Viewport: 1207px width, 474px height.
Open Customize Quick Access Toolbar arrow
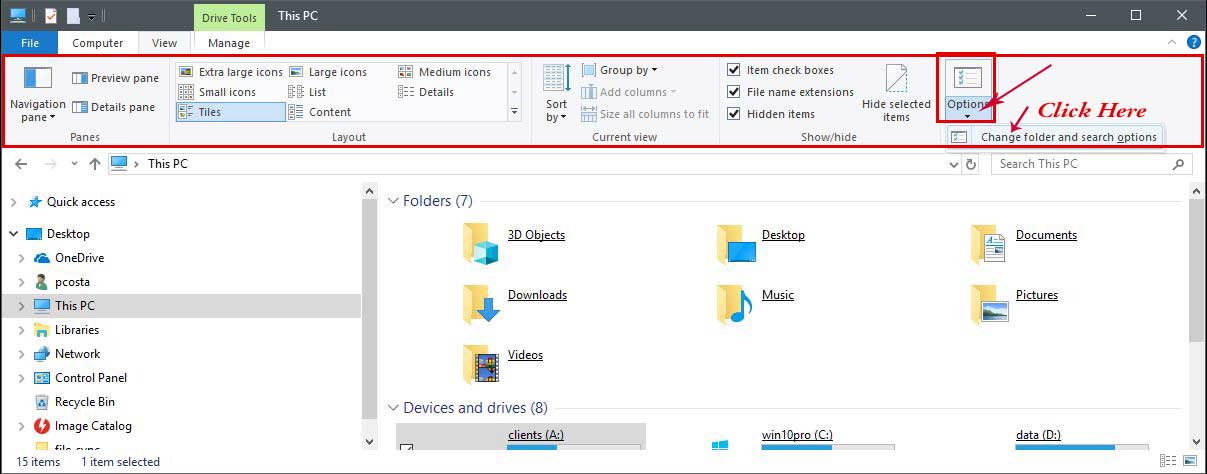point(91,17)
